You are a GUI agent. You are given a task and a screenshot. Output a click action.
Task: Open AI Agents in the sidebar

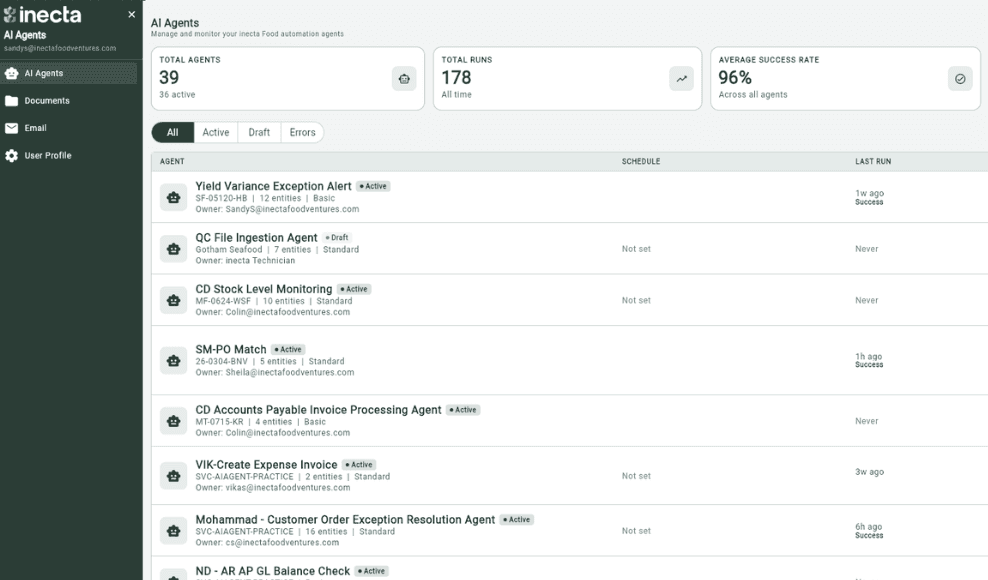(69, 73)
